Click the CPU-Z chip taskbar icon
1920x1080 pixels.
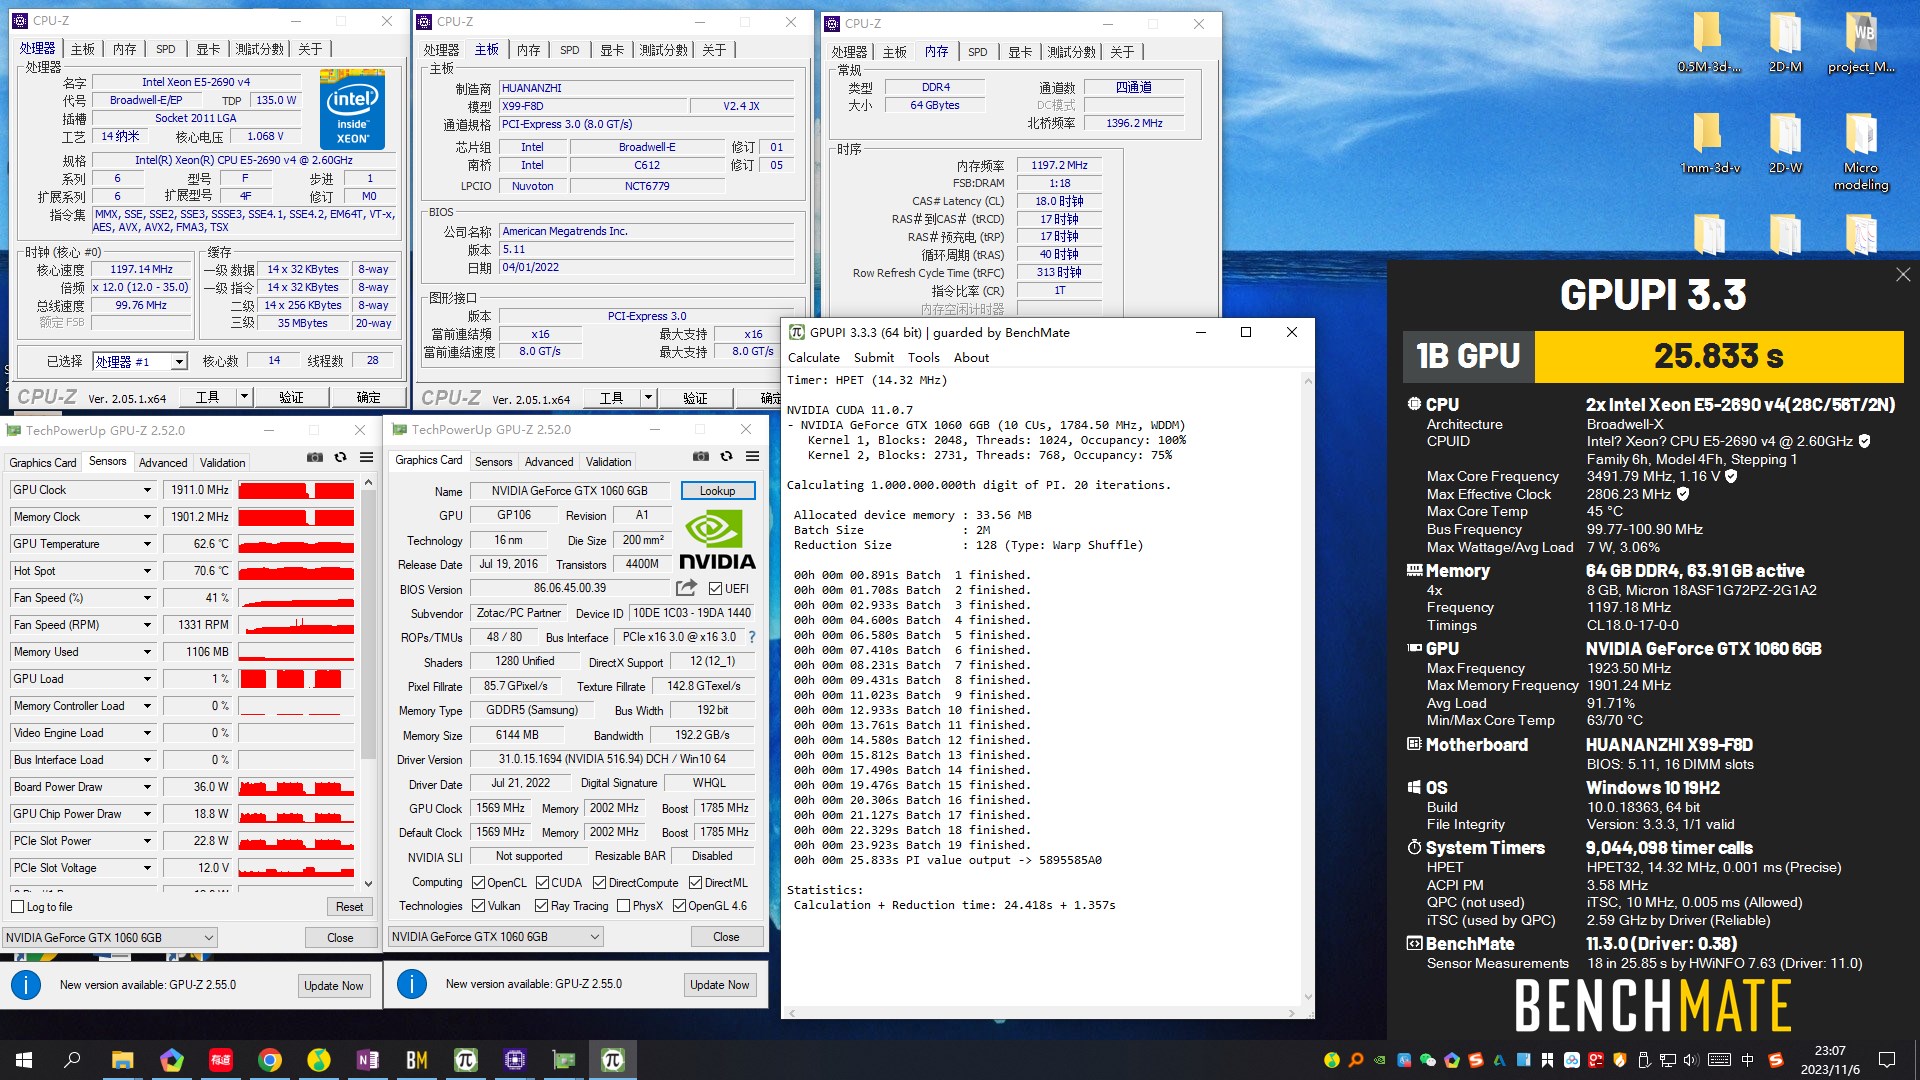click(x=514, y=1060)
